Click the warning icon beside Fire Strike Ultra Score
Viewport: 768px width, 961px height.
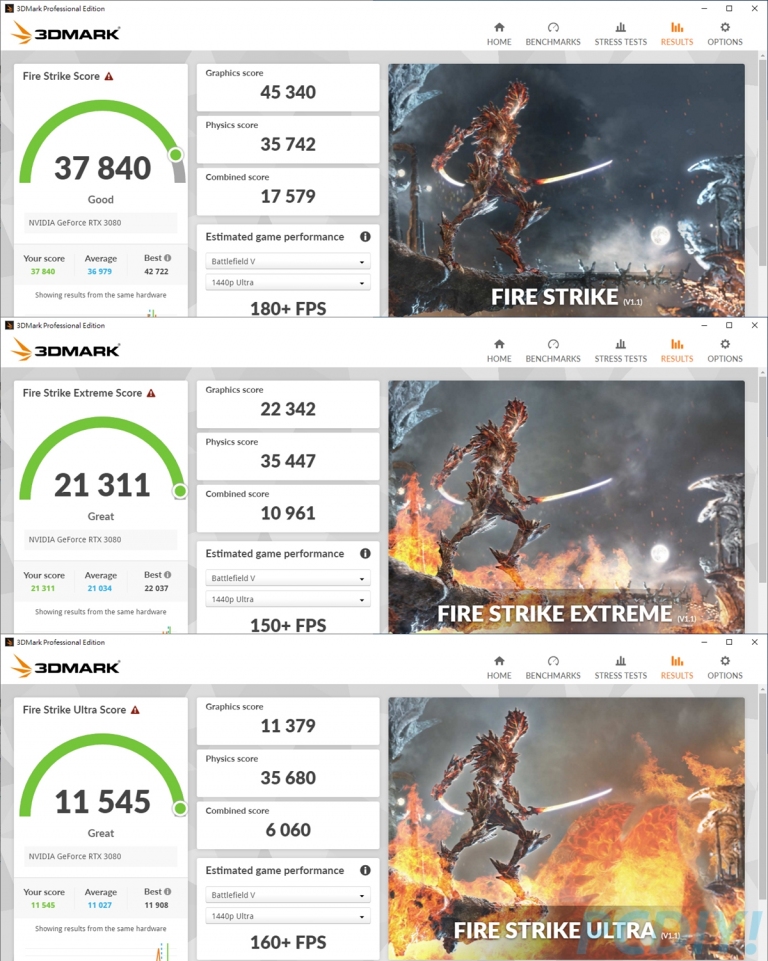point(135,710)
